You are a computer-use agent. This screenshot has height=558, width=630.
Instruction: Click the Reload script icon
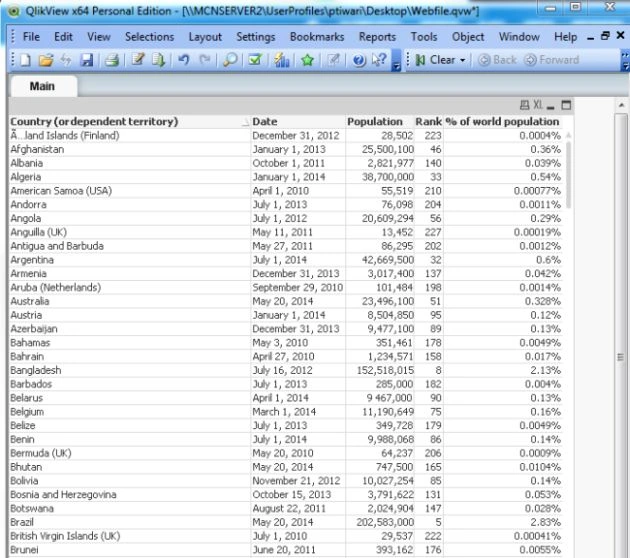[158, 60]
